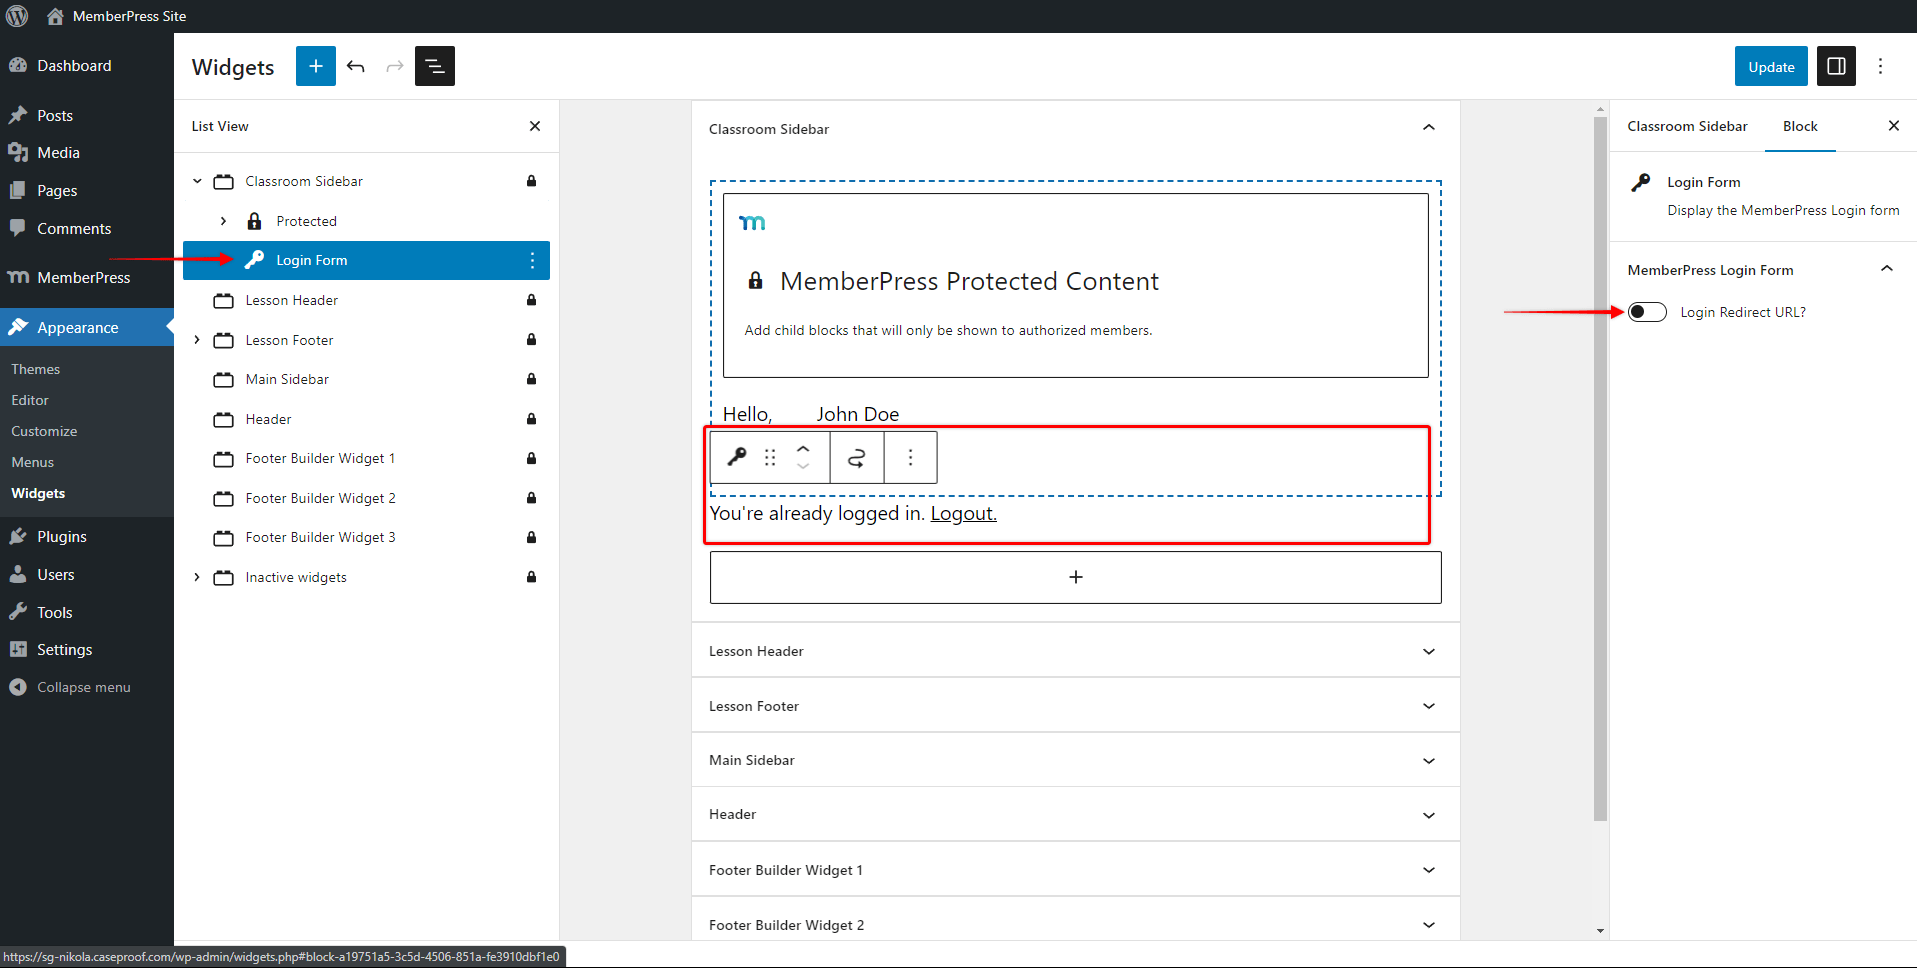Viewport: 1917px width, 968px height.
Task: Click the Login Form key block icon
Action: (737, 457)
